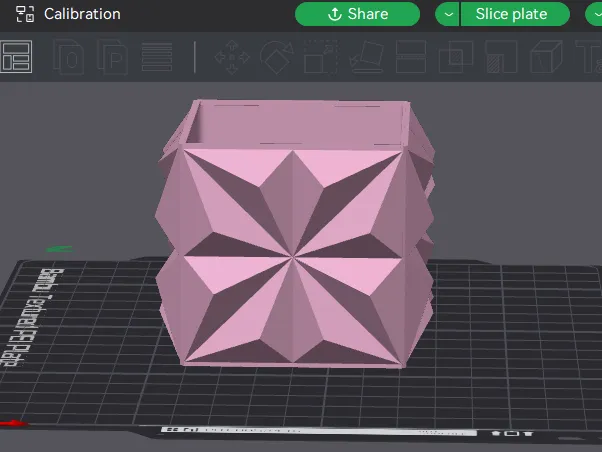Select the horizontal-lines layer height tool
The width and height of the screenshot is (602, 452).
[x=157, y=57]
